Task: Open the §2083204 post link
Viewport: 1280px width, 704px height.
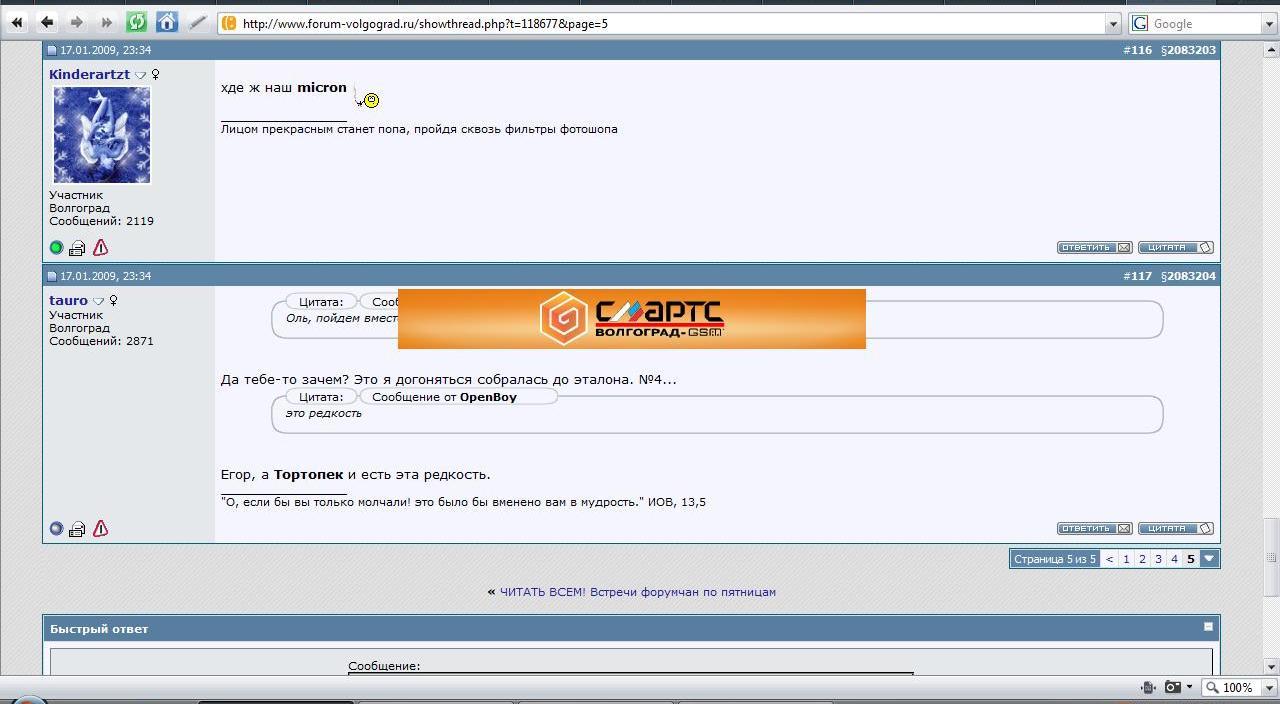Action: point(1188,276)
